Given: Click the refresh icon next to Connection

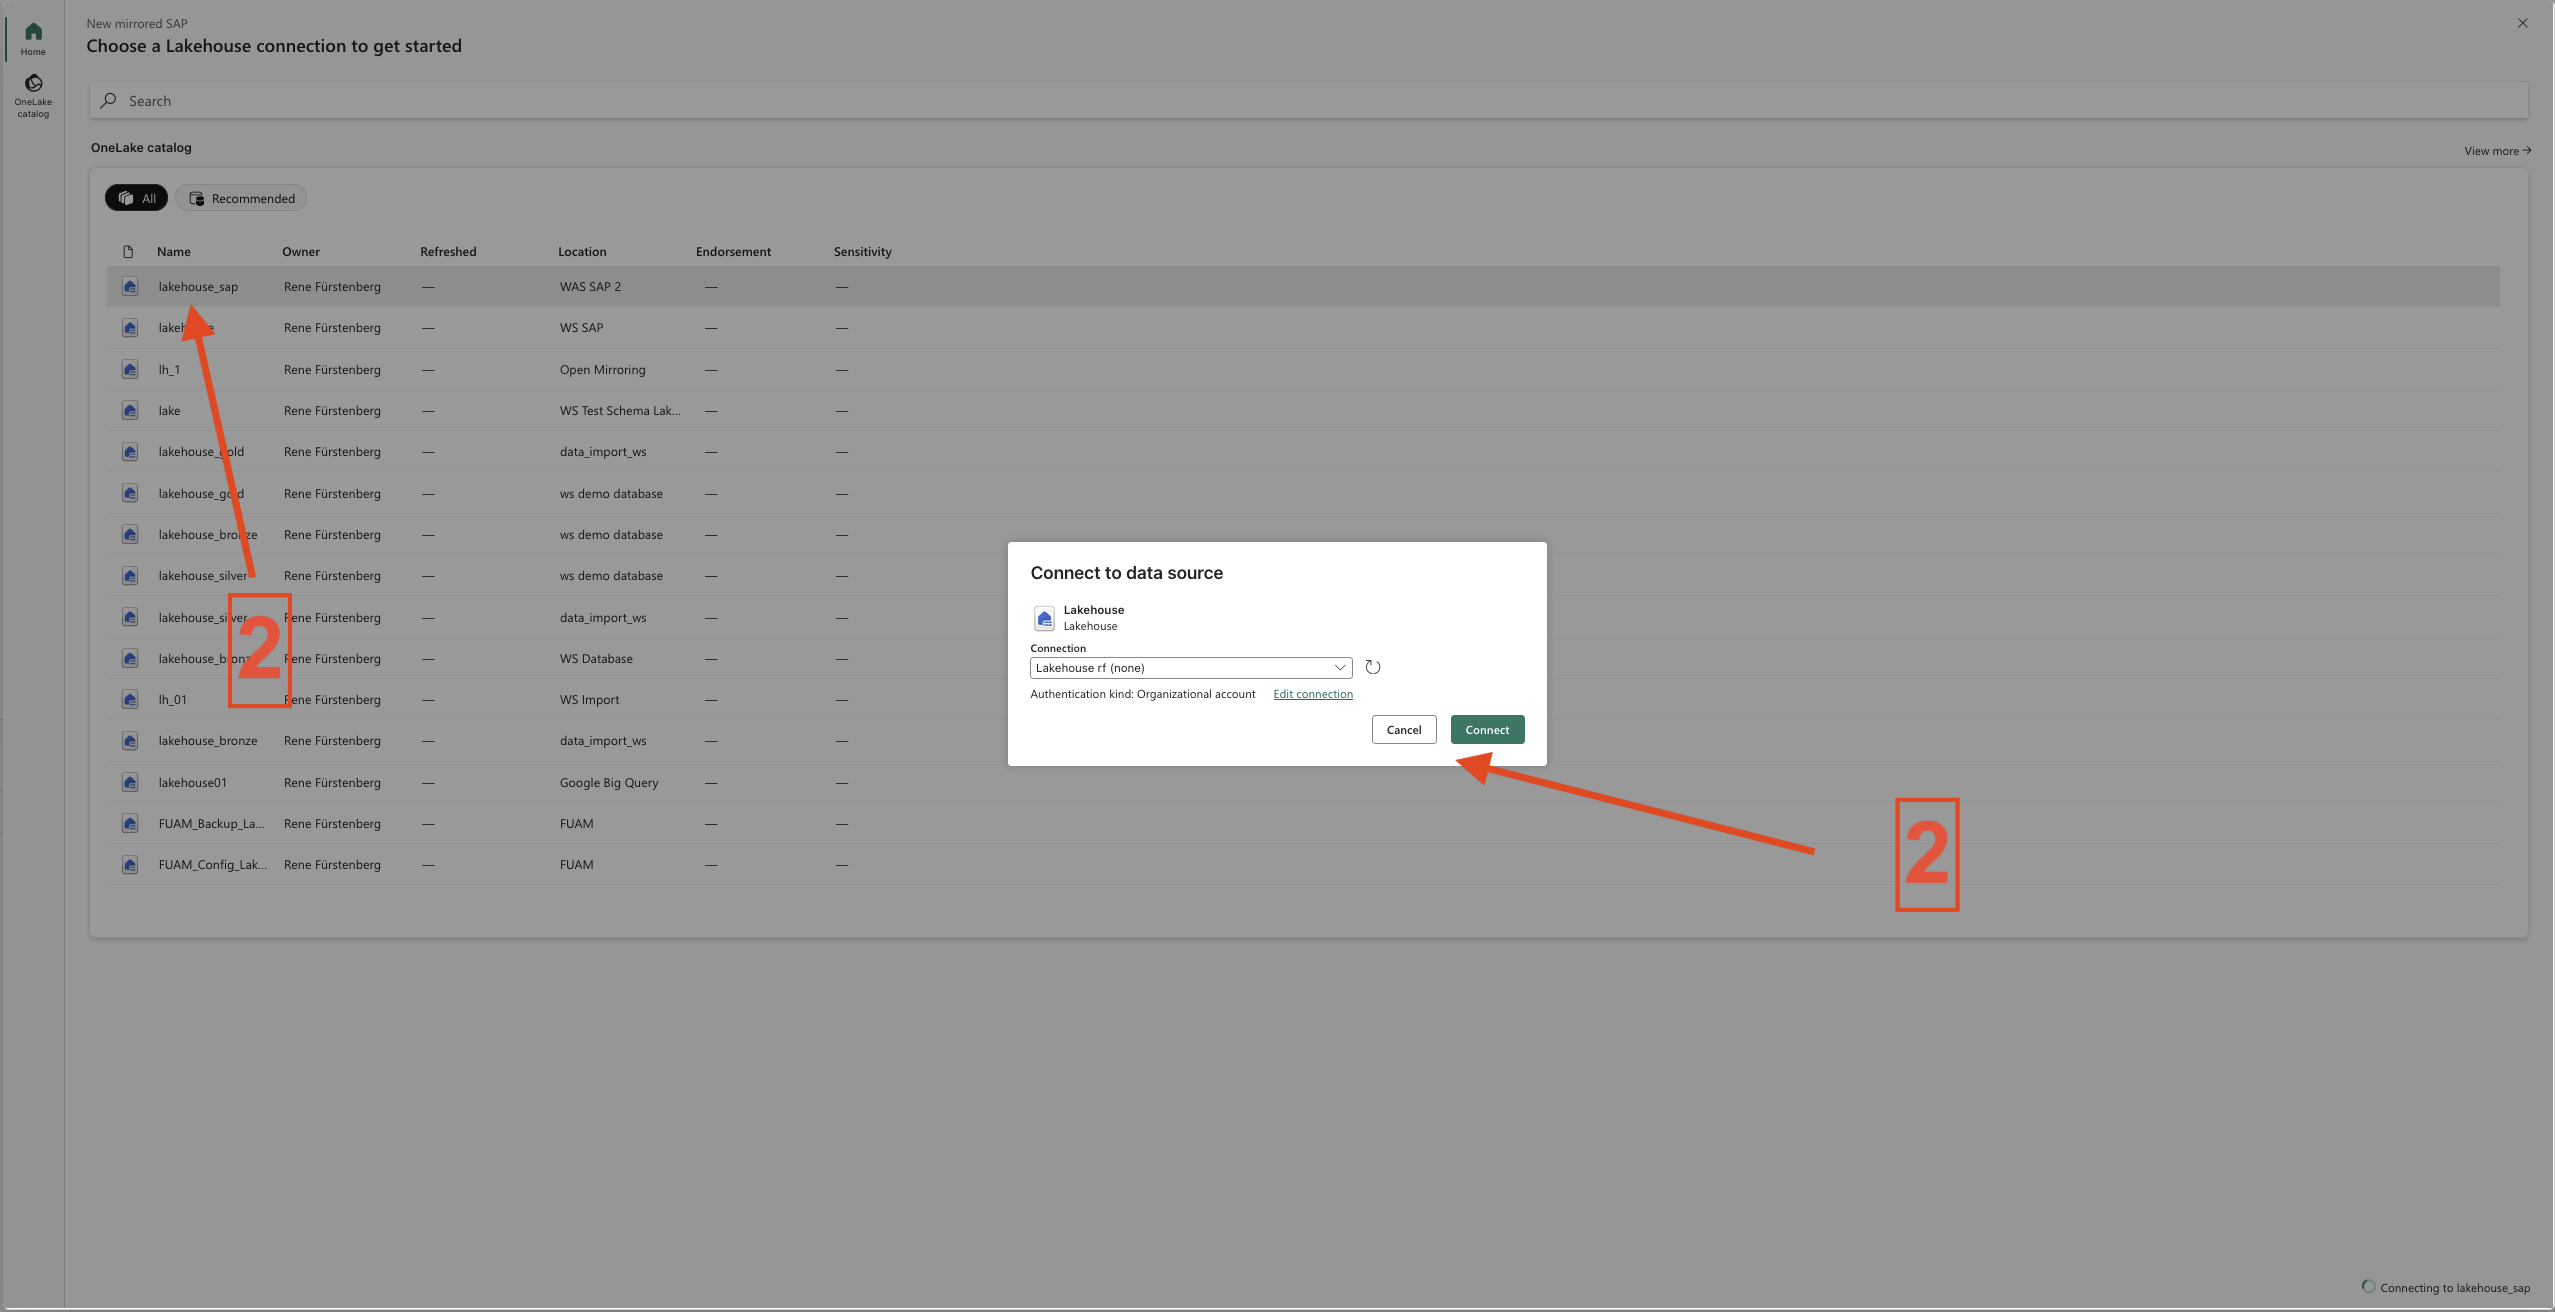Looking at the screenshot, I should tap(1372, 667).
